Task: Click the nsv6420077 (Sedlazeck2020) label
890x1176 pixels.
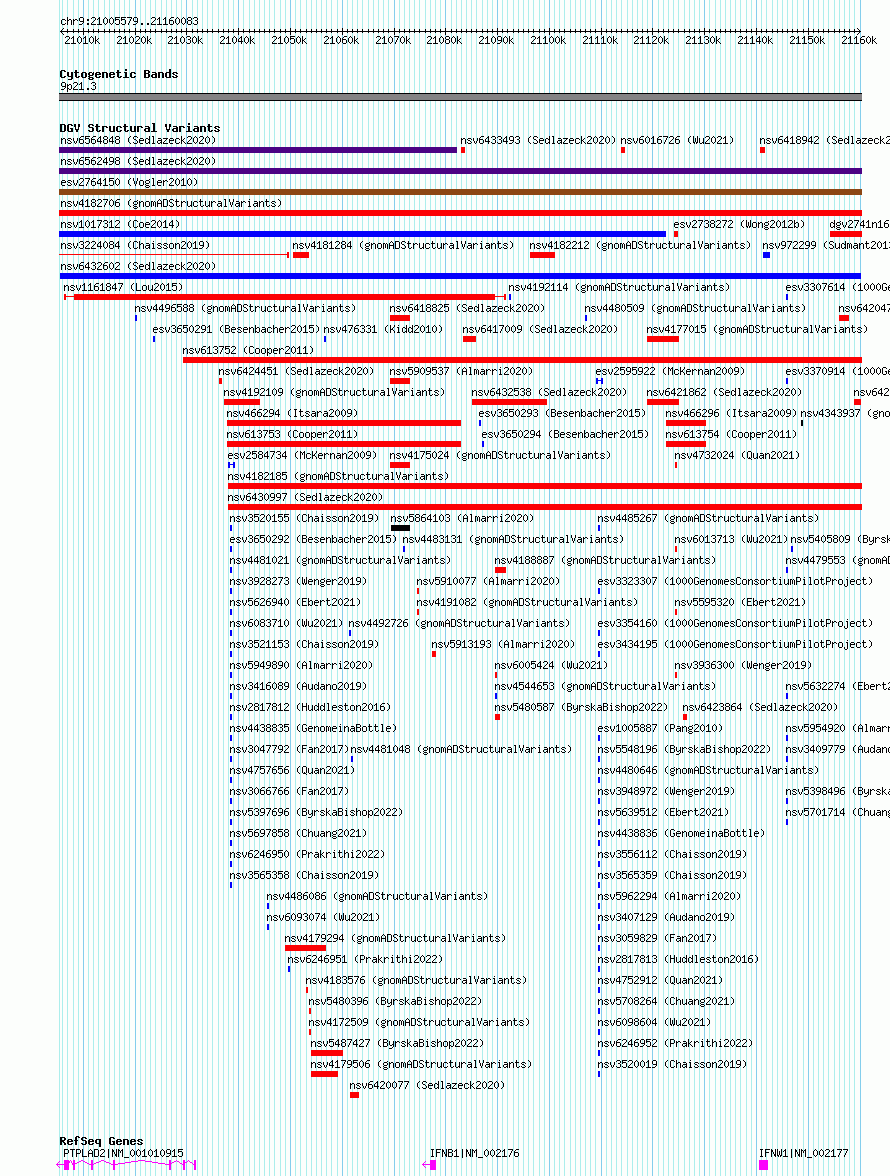Action: pos(427,1085)
